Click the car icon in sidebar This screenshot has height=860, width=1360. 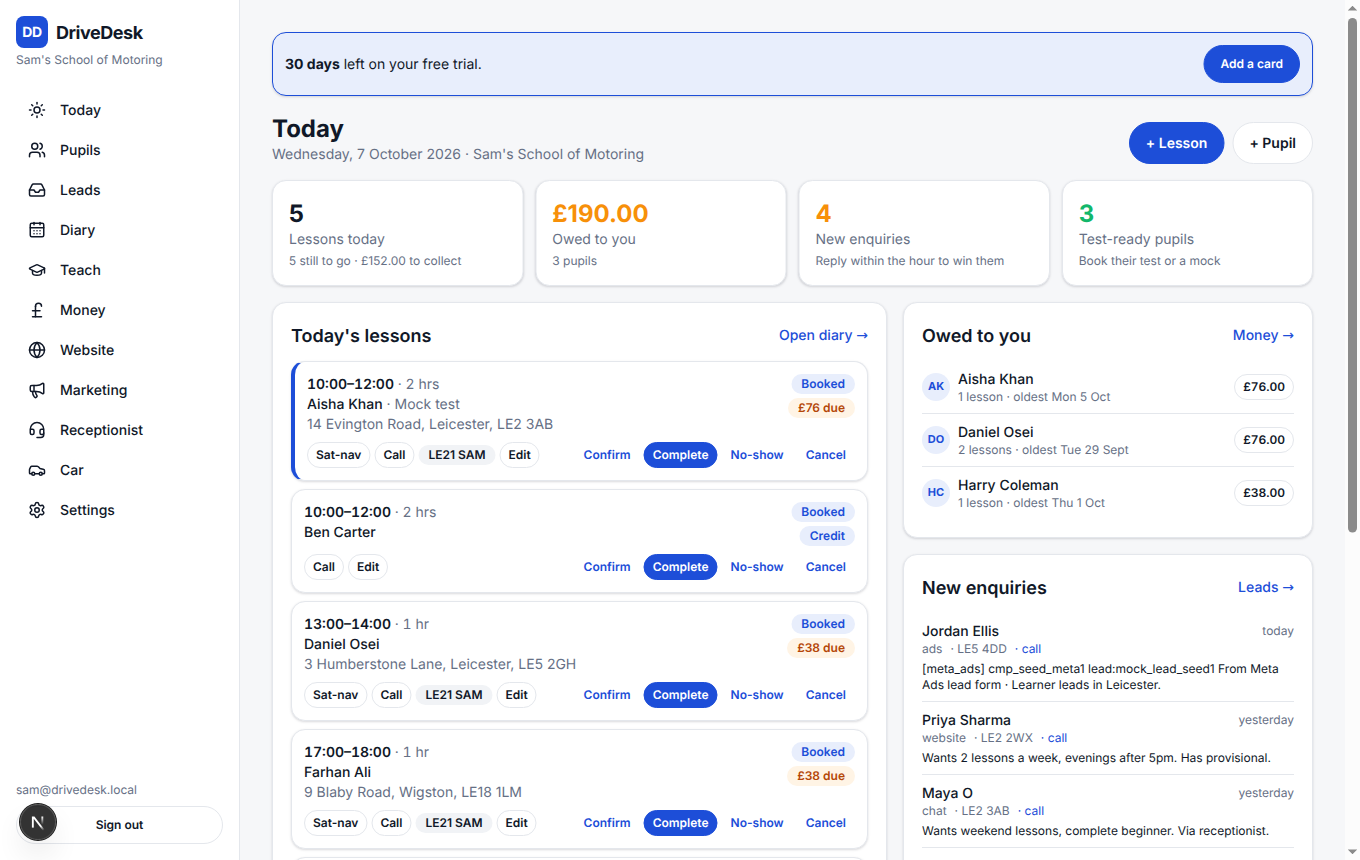[x=37, y=470]
